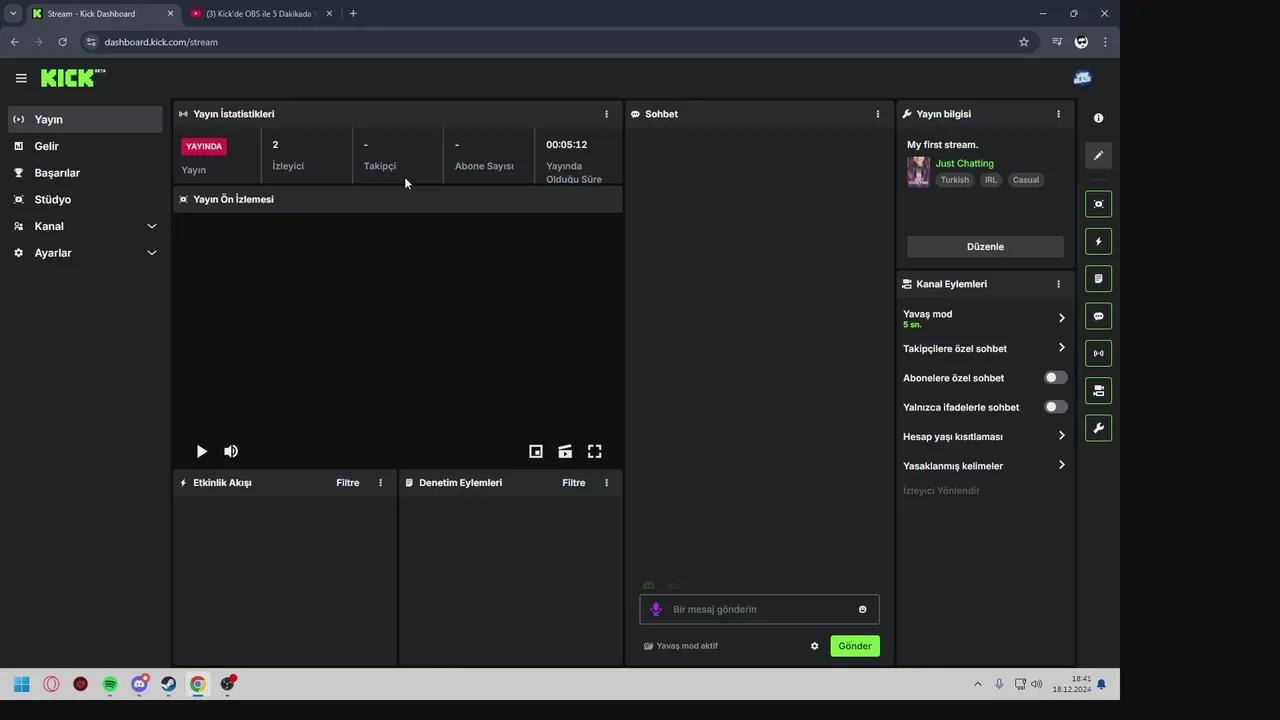Open chat settings gear icon
The height and width of the screenshot is (720, 1280).
pyautogui.click(x=814, y=646)
